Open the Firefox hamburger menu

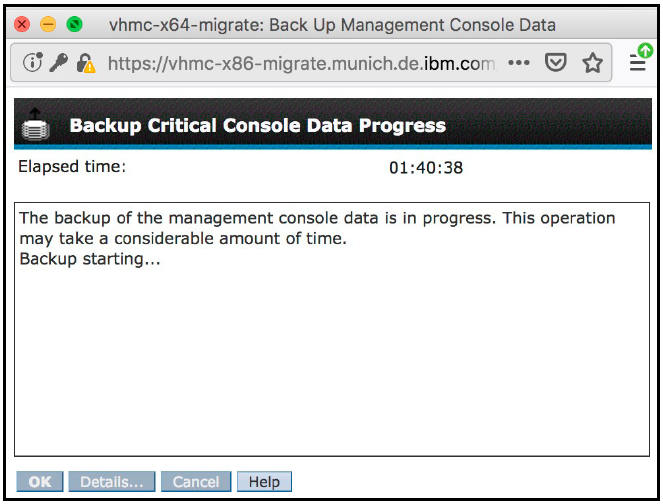click(638, 63)
